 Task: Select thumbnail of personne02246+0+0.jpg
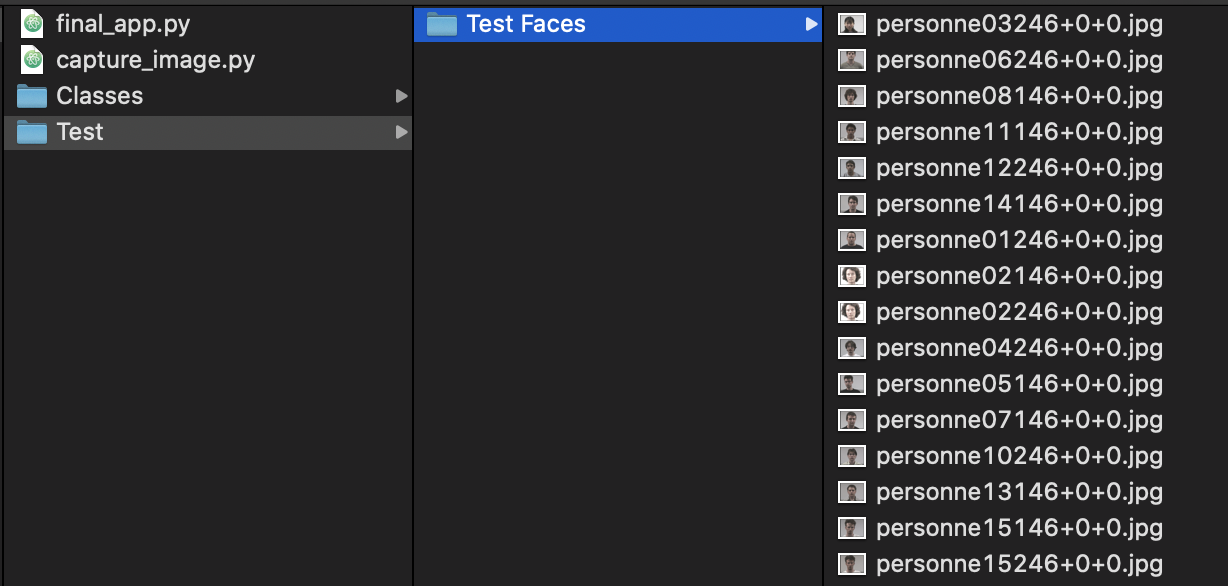coord(851,312)
